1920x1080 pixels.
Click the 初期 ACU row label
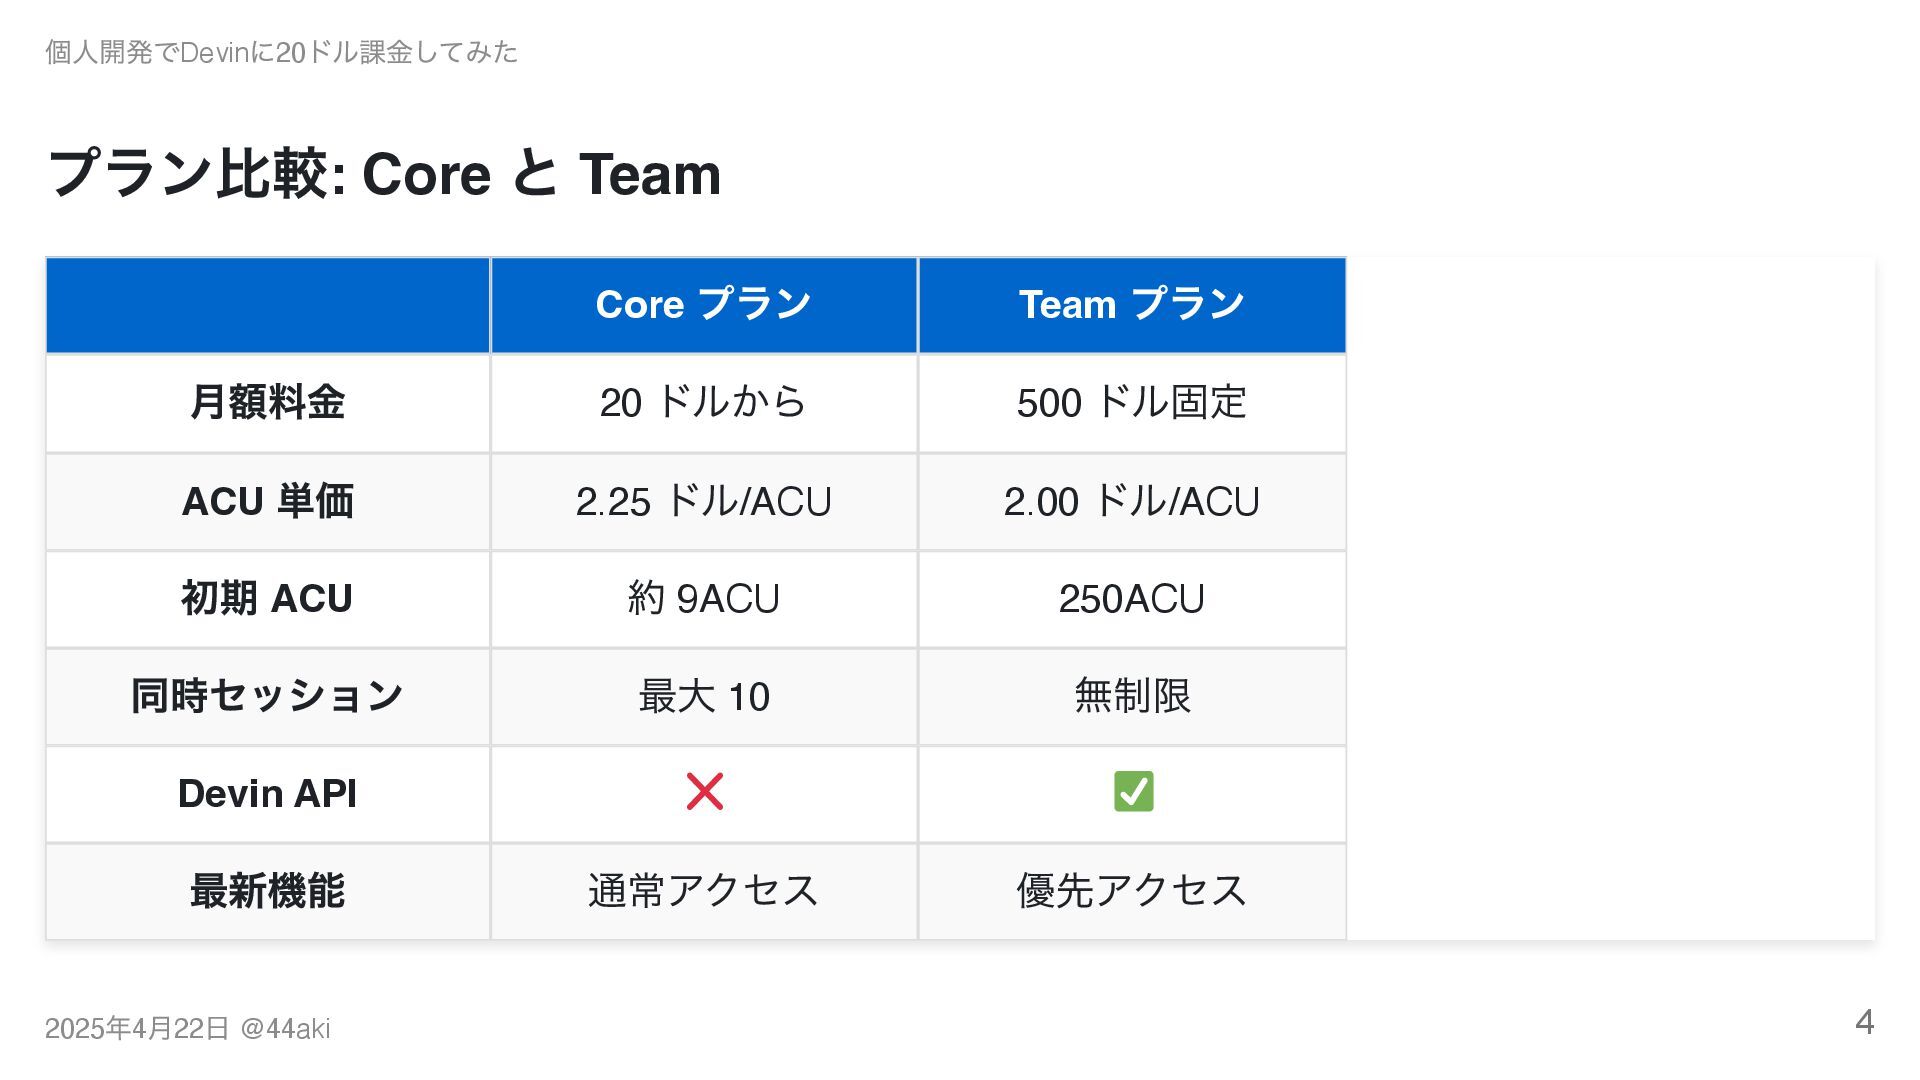(268, 598)
